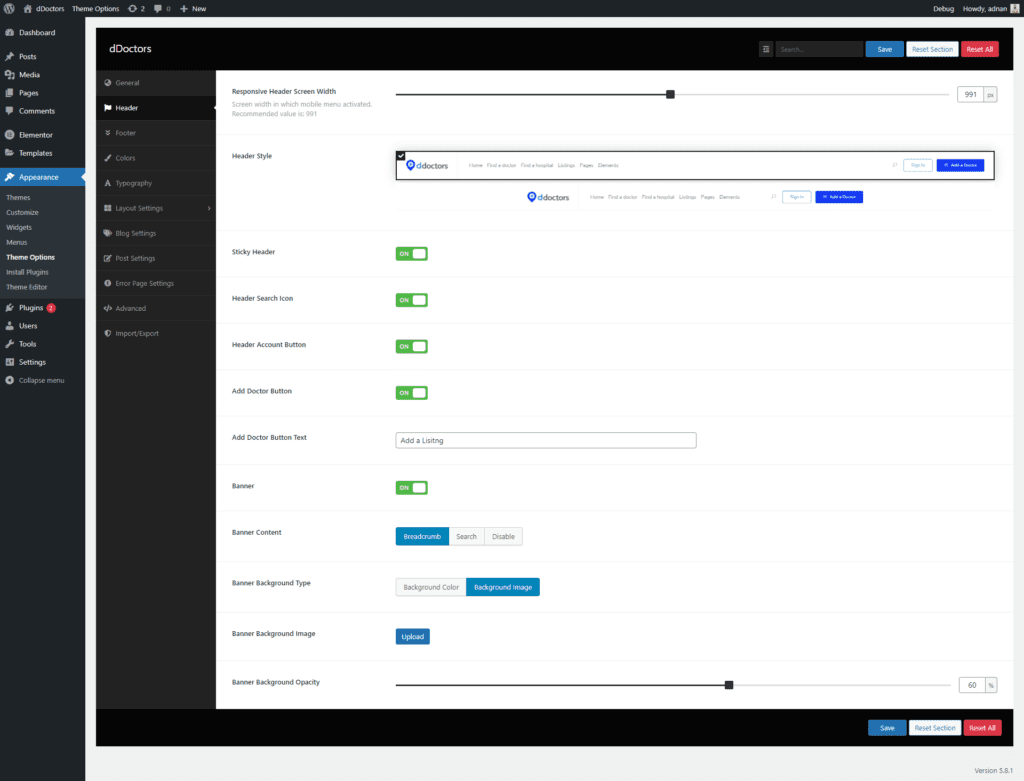Viewport: 1024px width, 781px height.
Task: Click Collapse menu icon
Action: point(9,380)
